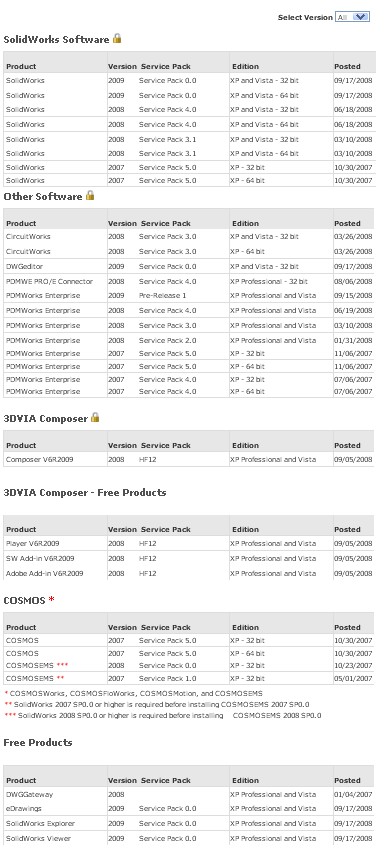Open SolidWorks Explorer 2009 entry
Screen dimensions: 390x859
click(x=41, y=823)
